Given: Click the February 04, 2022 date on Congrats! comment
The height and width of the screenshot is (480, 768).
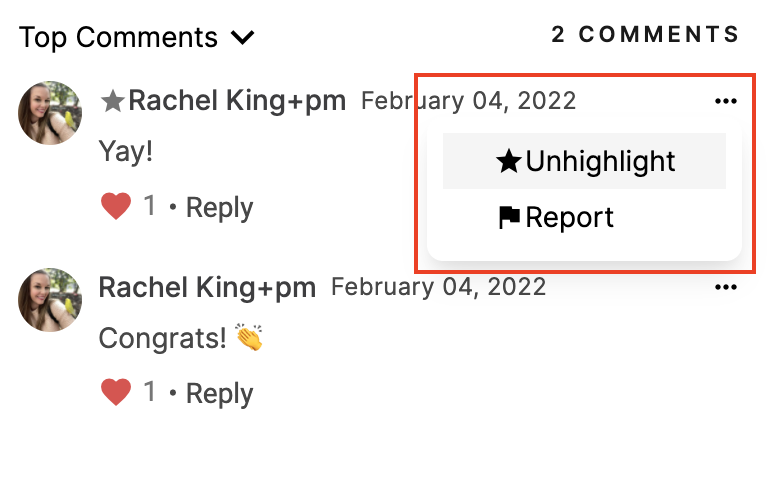Looking at the screenshot, I should 438,287.
